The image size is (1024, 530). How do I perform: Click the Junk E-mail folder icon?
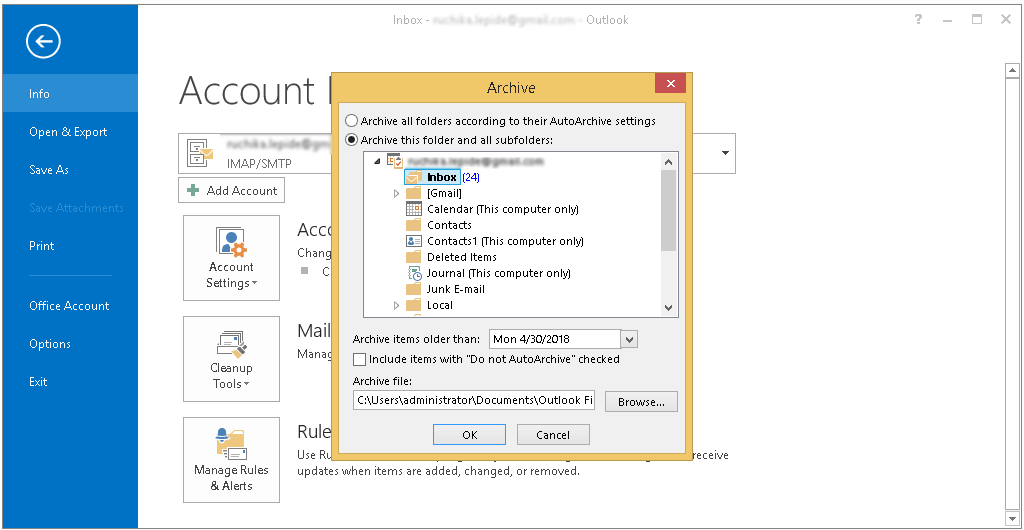(x=413, y=289)
